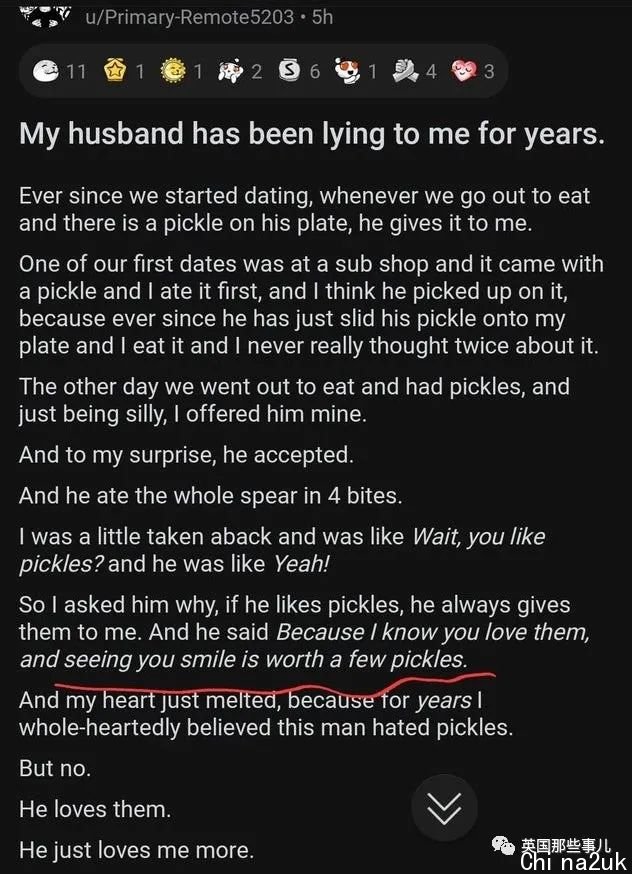The width and height of the screenshot is (632, 874).
Task: Tap the double-chevron jump down button
Action: pyautogui.click(x=445, y=808)
